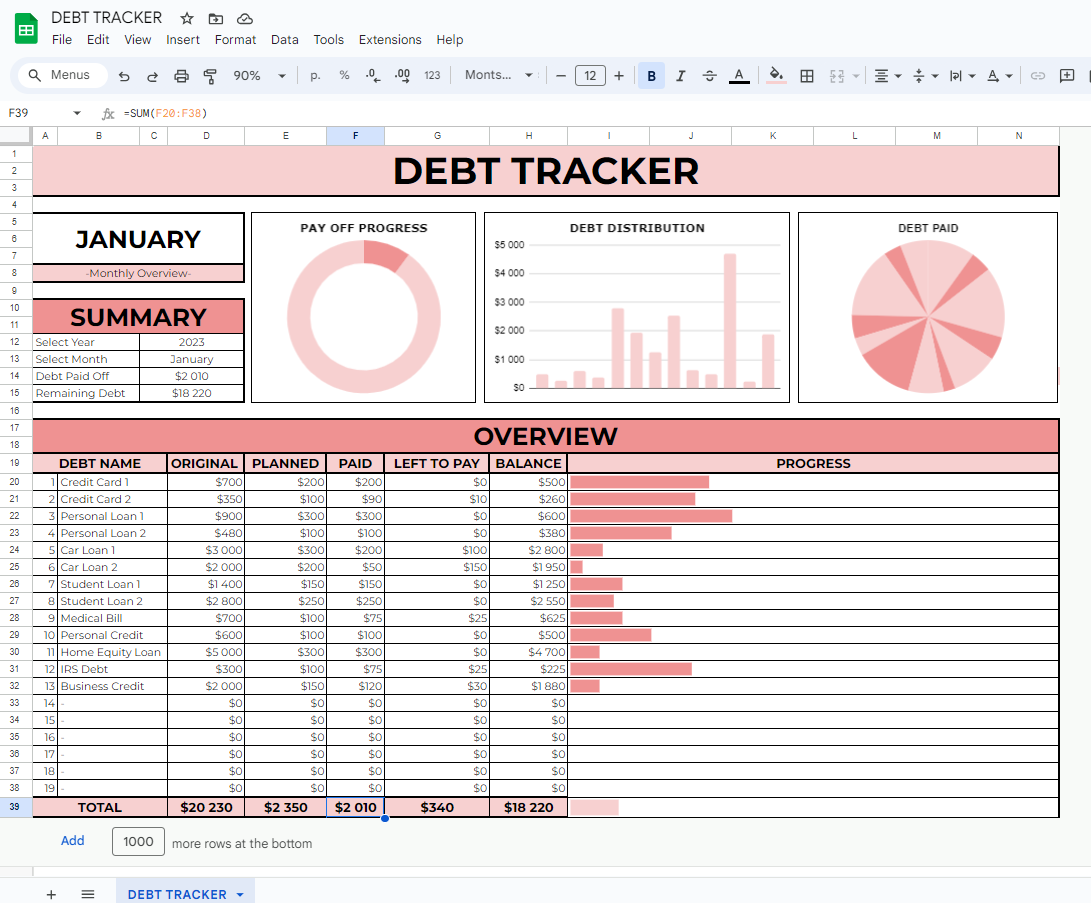Open the DEBT TRACKER tab dropdown arrow

[240, 895]
